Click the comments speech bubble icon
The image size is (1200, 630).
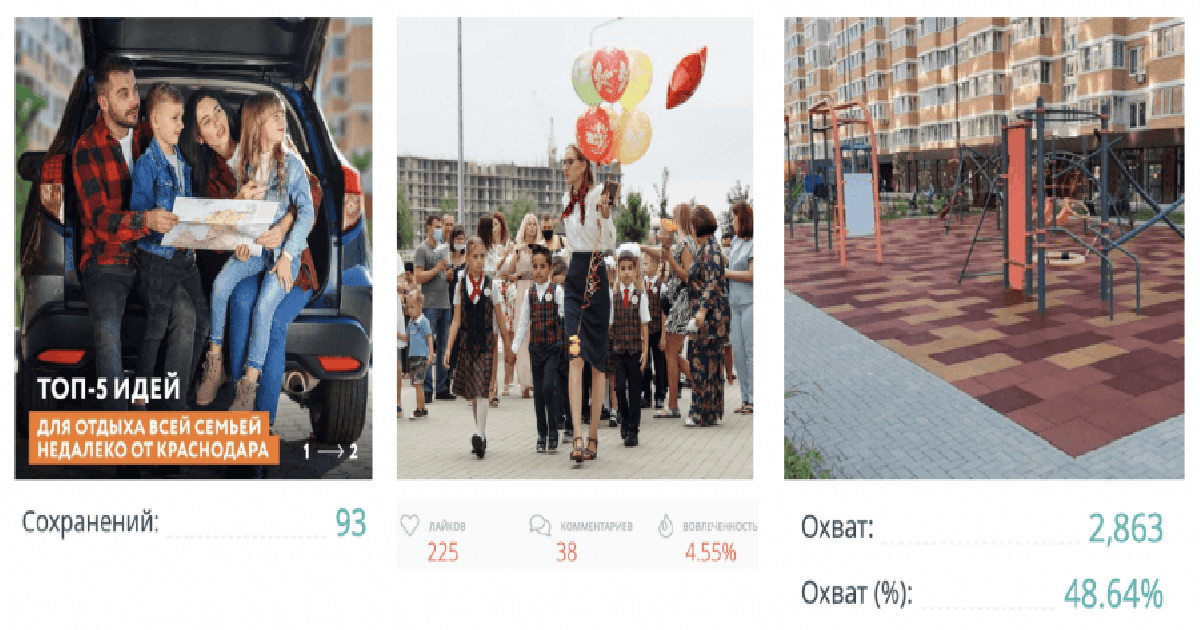(x=540, y=526)
